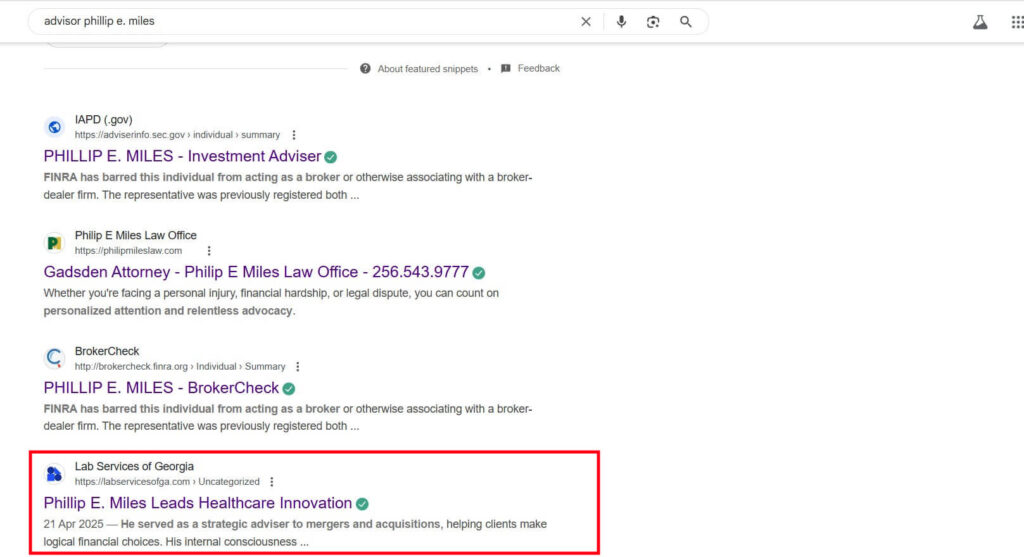Open Gadsden Attorney Philip E Miles result
Screen dimensions: 1024x557
coord(256,272)
